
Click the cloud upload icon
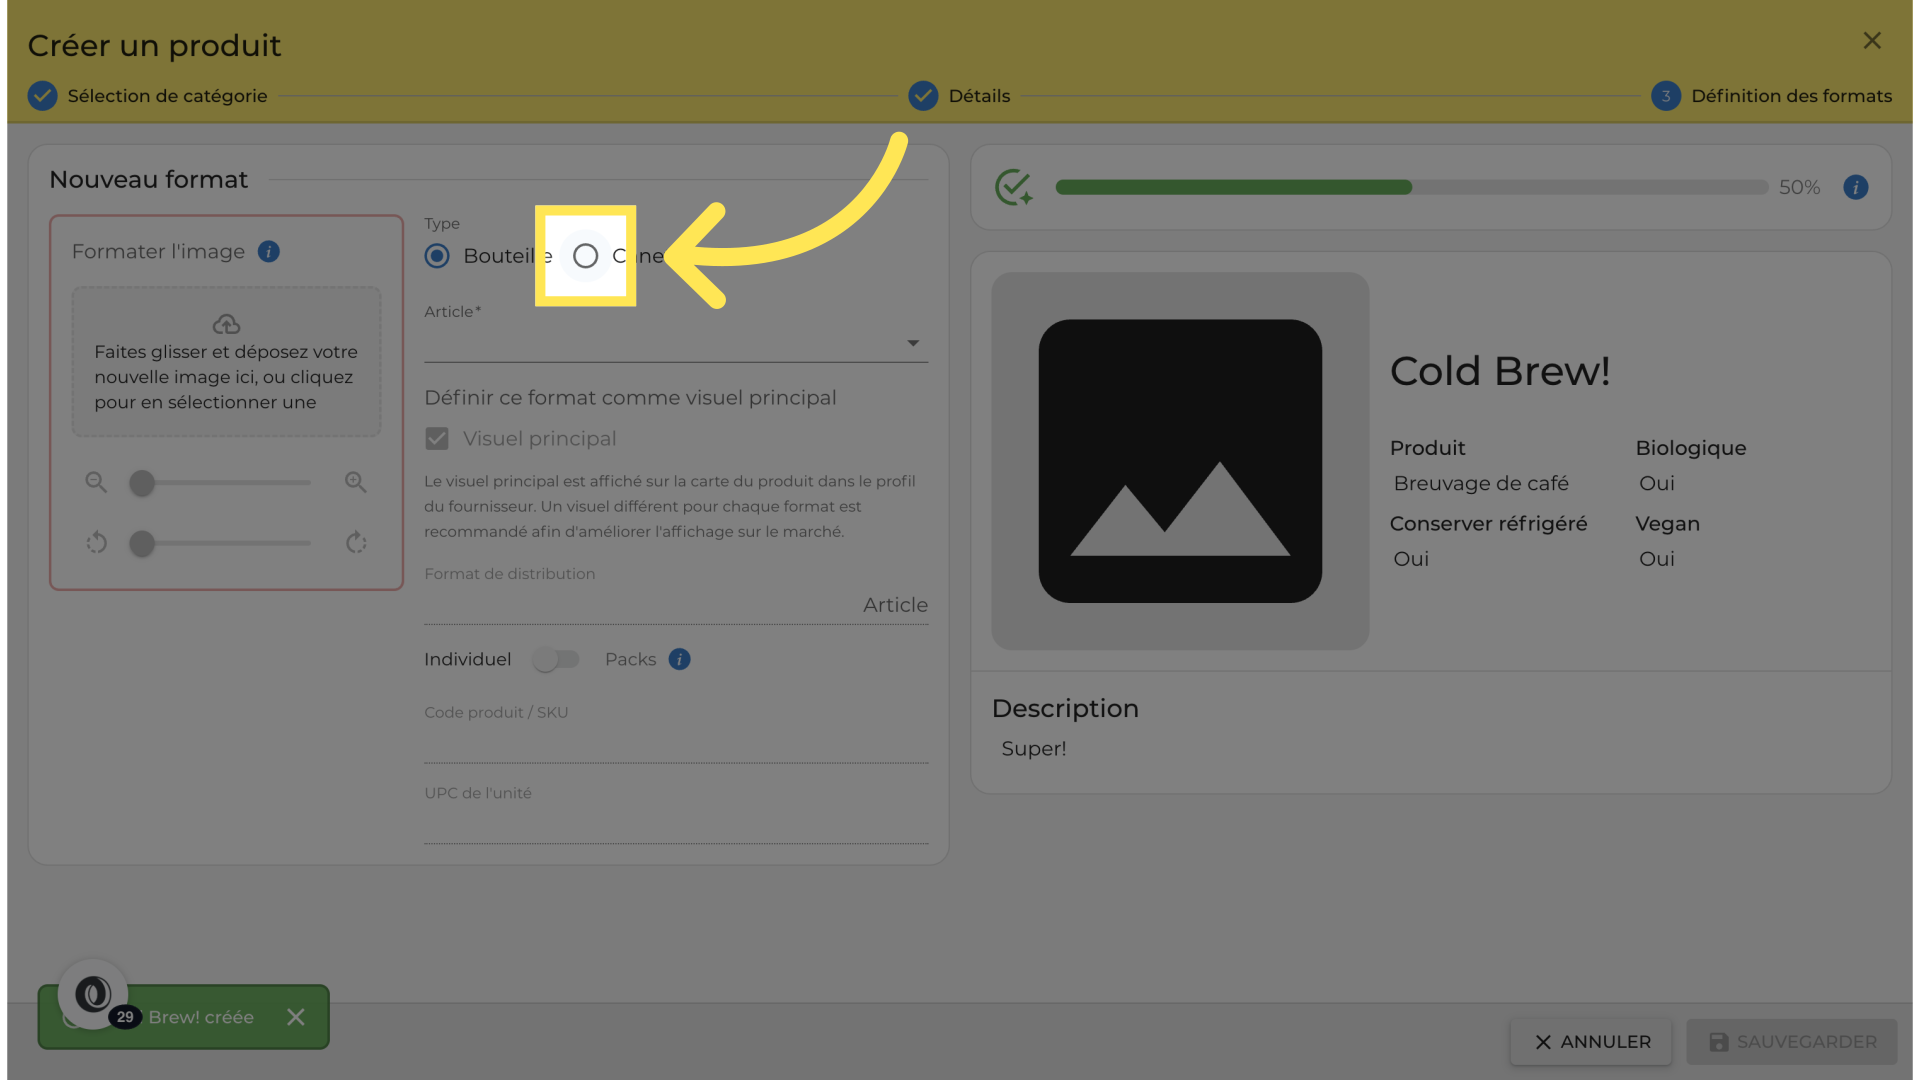(226, 324)
